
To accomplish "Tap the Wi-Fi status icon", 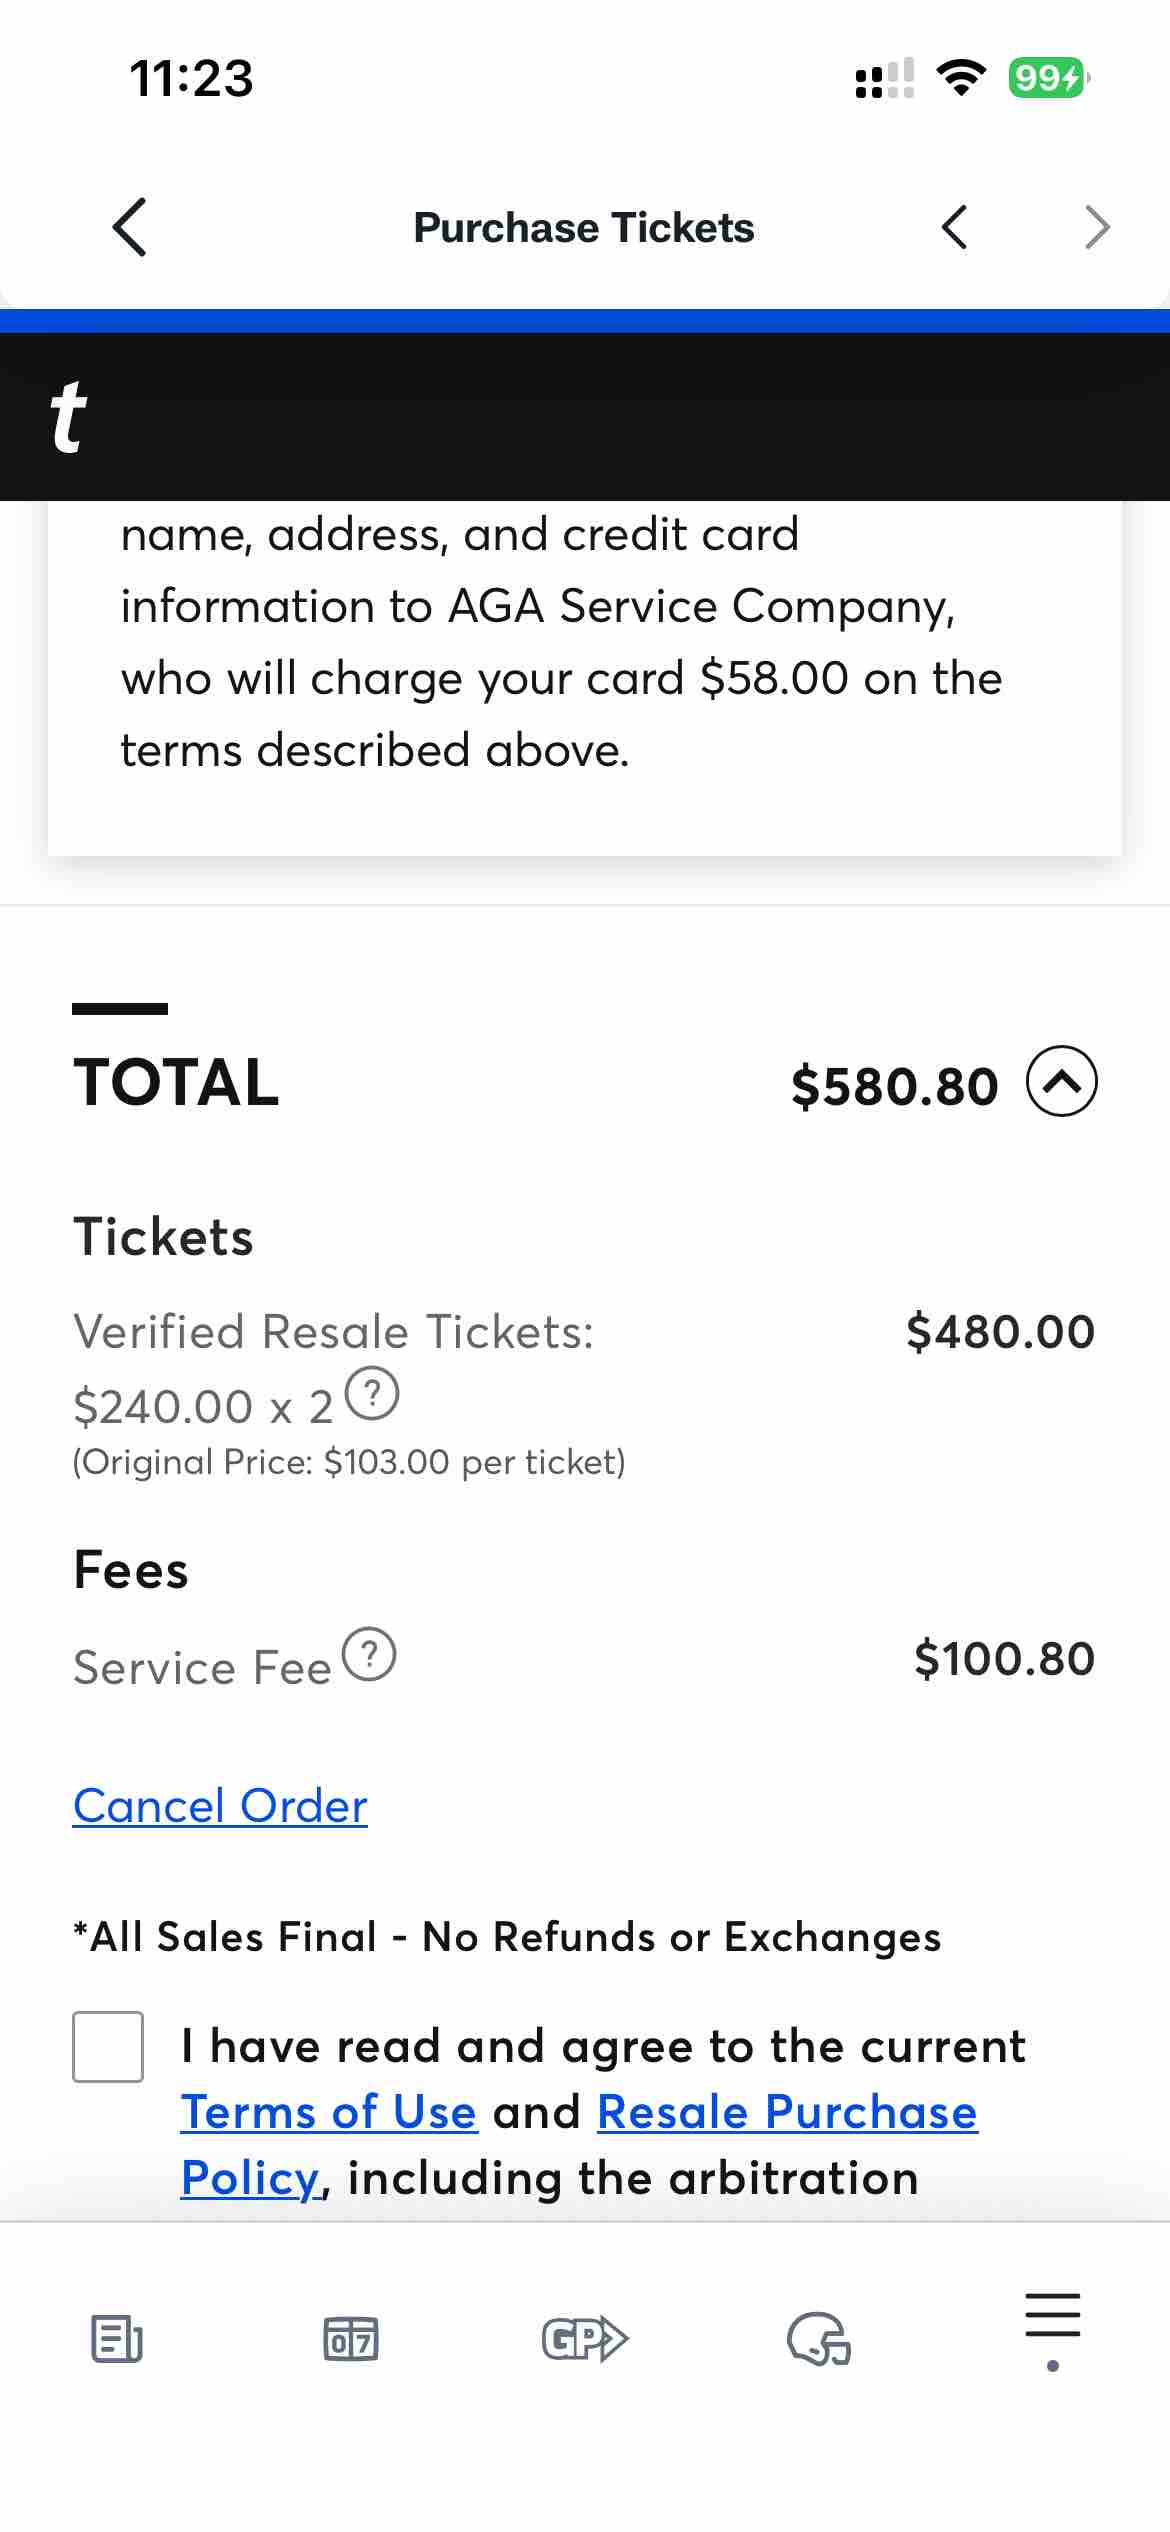I will 961,78.
